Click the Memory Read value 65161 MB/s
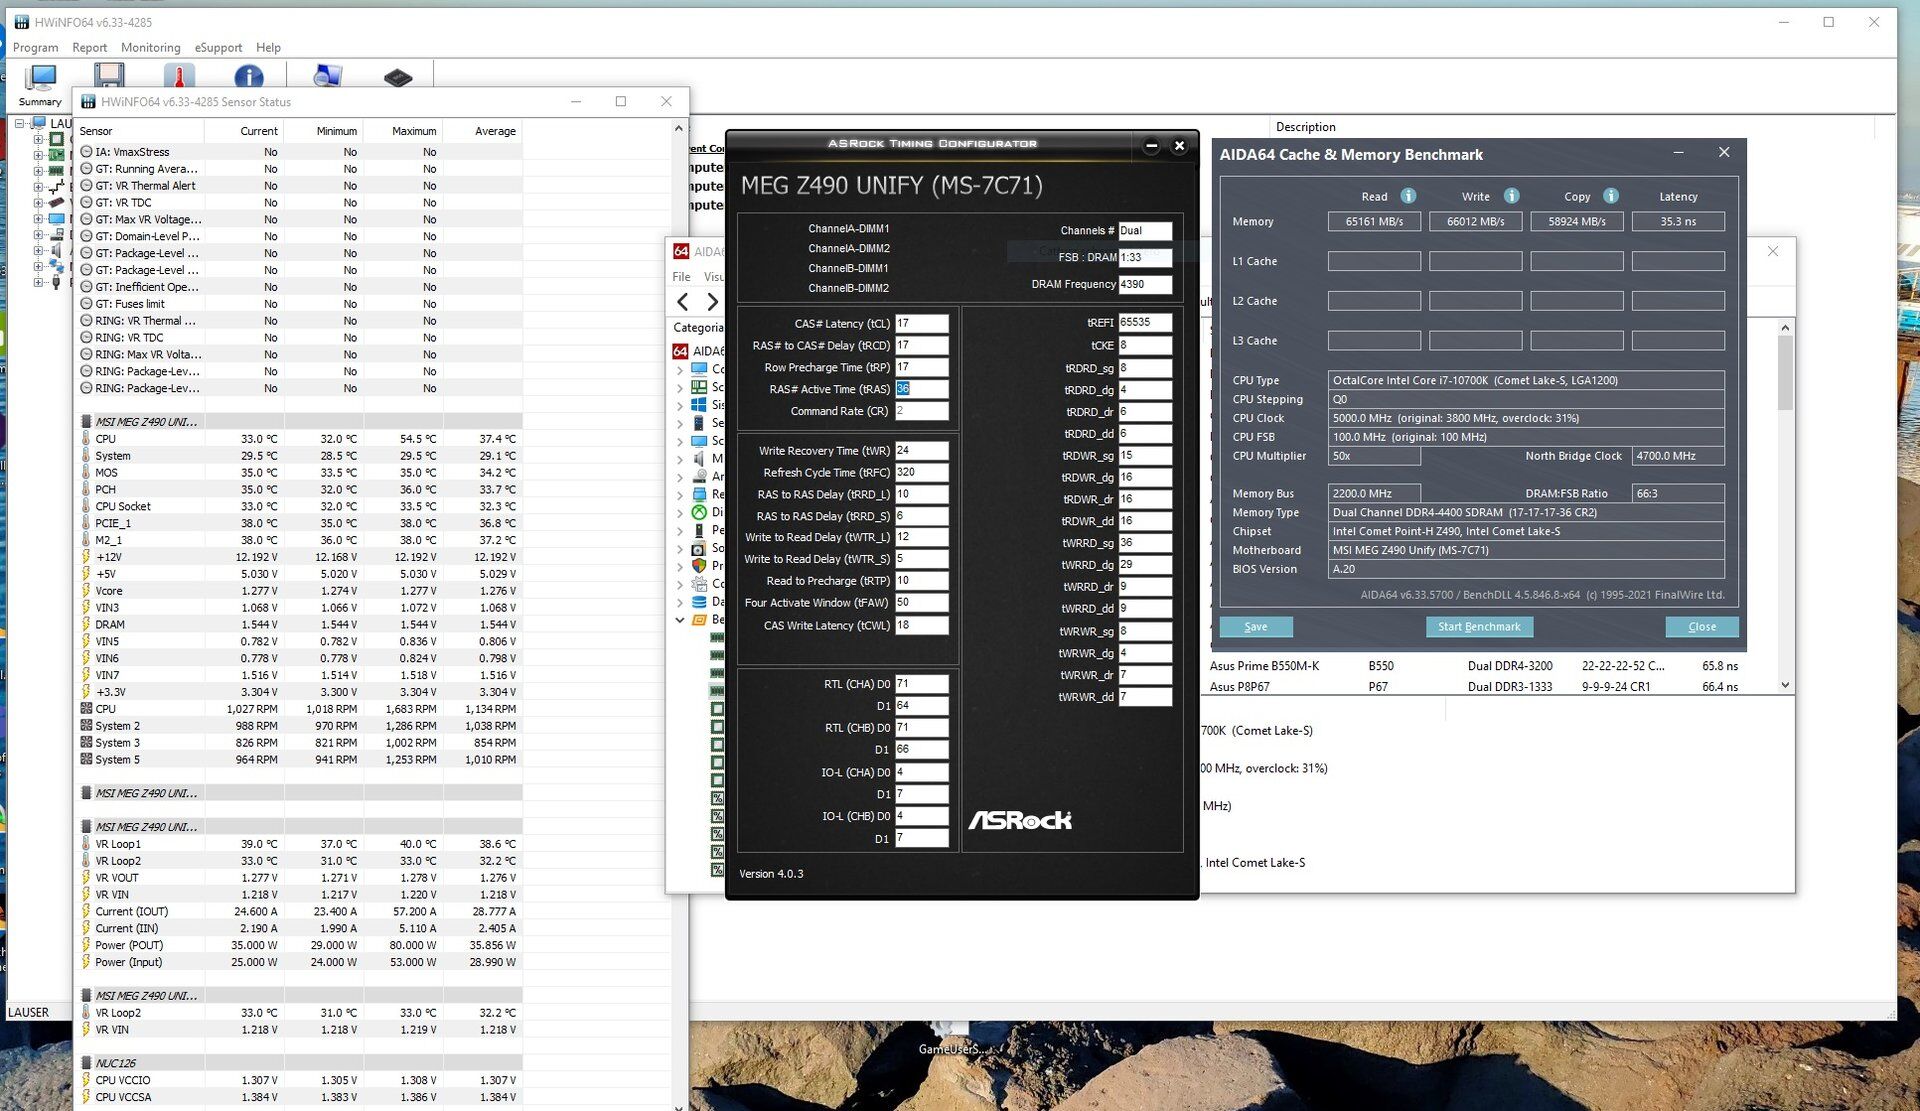 [x=1374, y=222]
